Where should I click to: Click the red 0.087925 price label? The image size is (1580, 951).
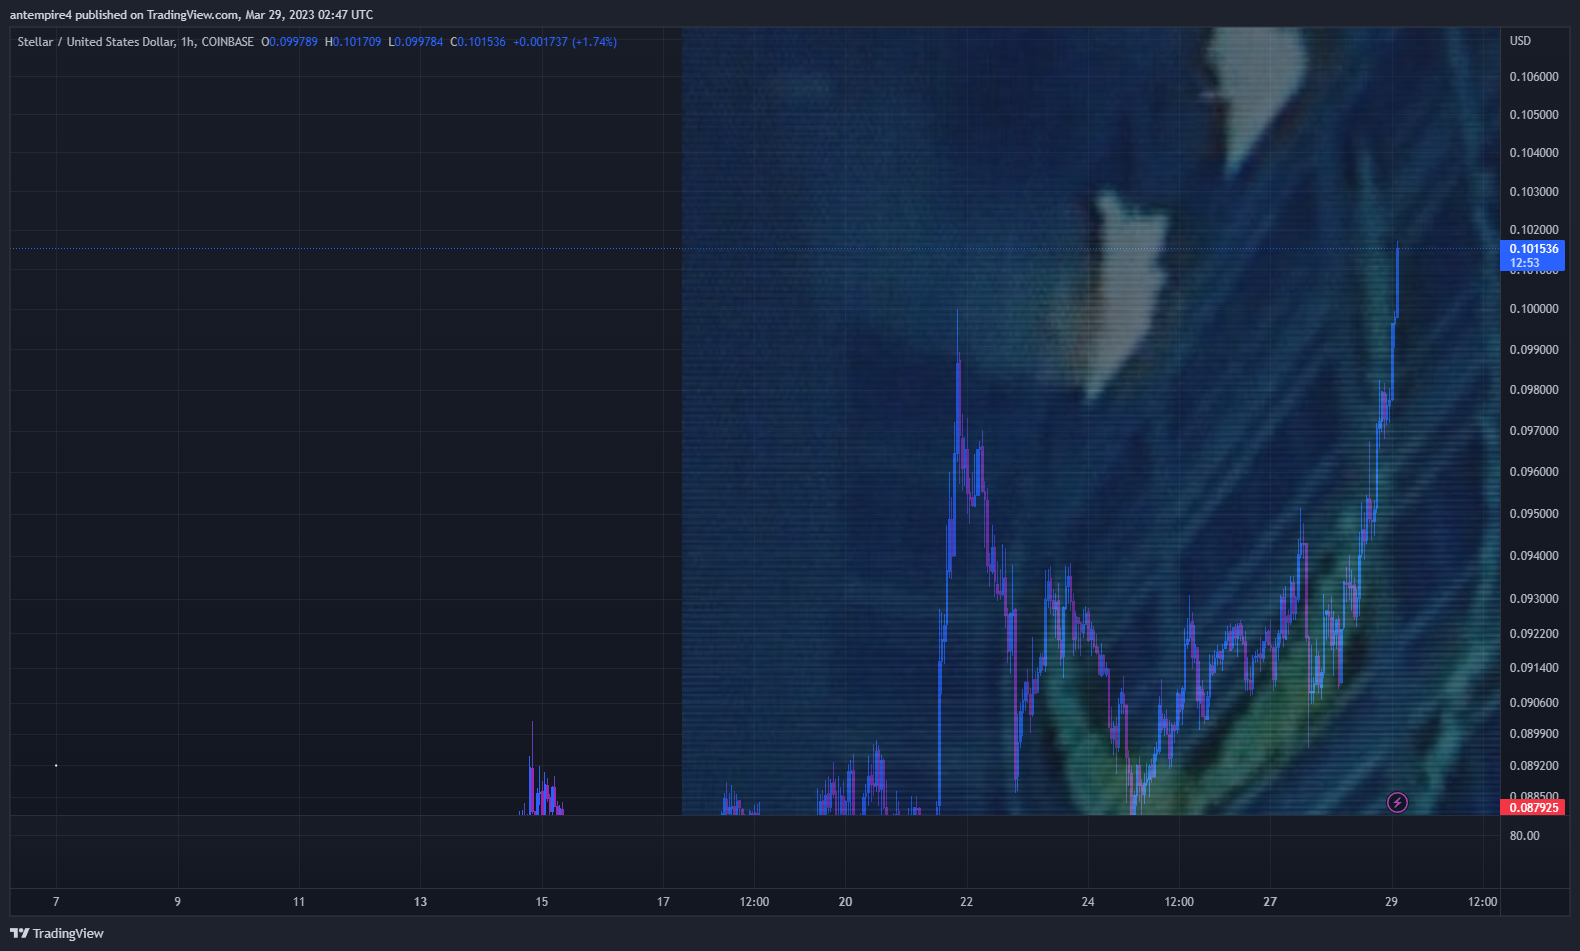pos(1533,807)
